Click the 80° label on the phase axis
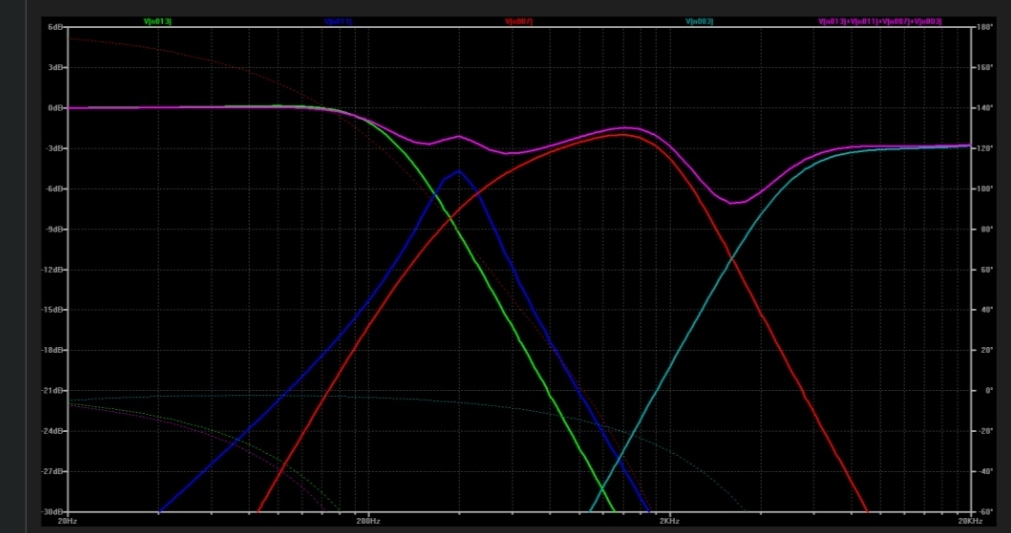Screen dimensions: 1011x533 [983, 229]
